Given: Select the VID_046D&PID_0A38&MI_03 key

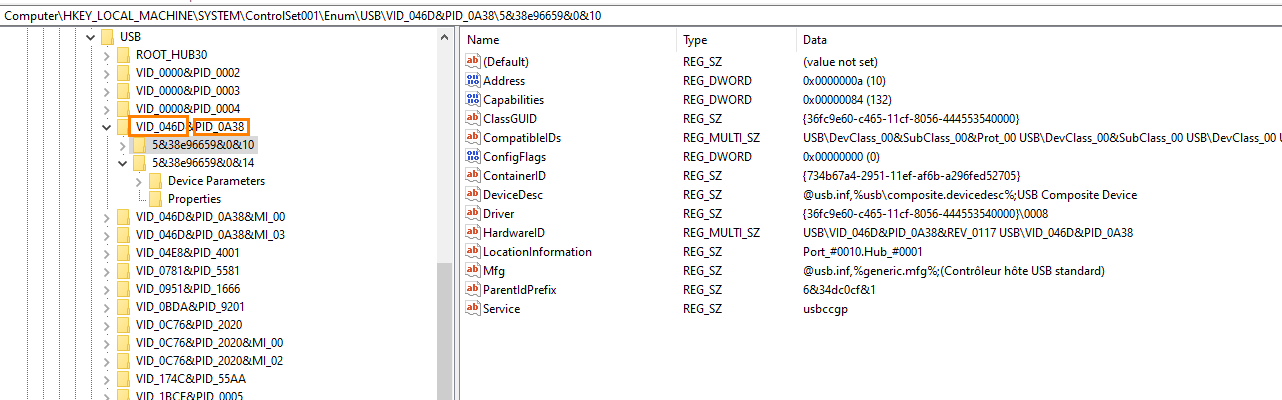Looking at the screenshot, I should click(x=210, y=235).
